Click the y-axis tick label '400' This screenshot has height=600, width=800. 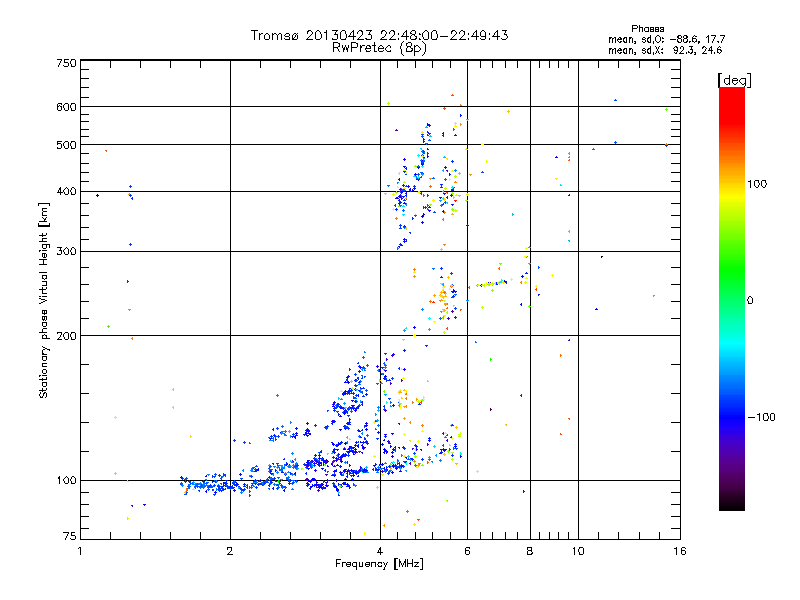pos(66,191)
